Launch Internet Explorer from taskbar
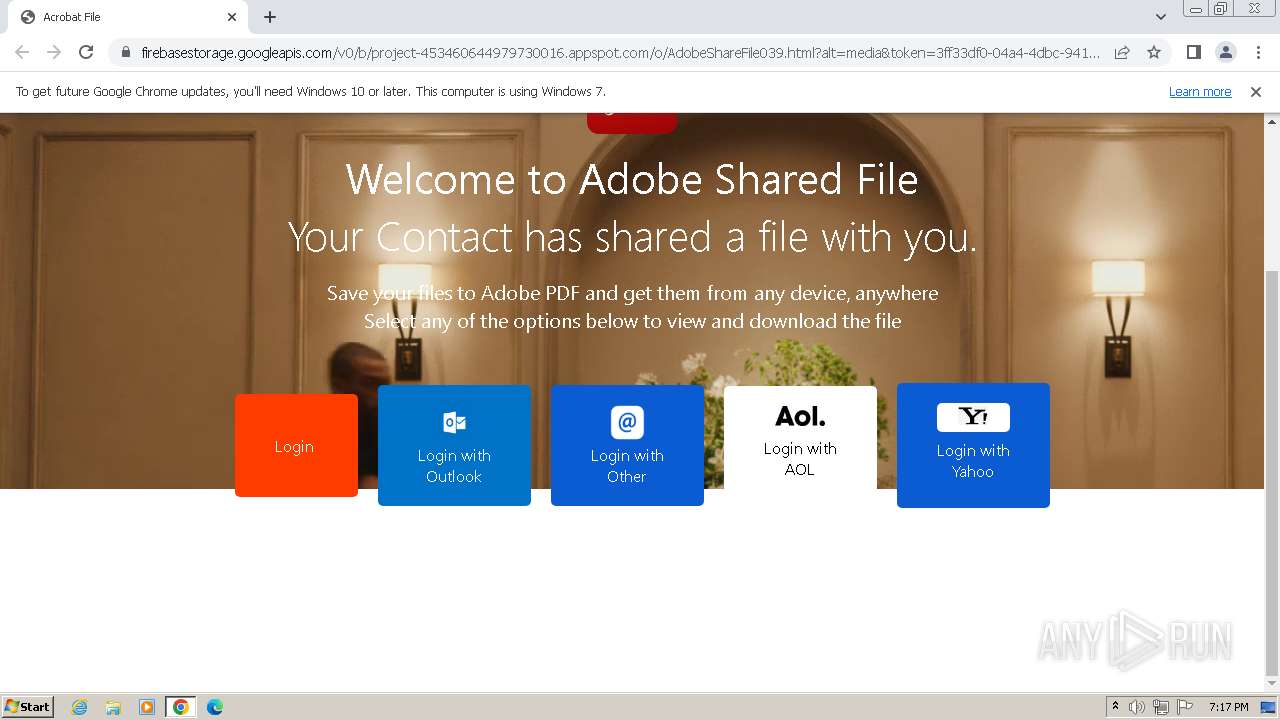 [x=79, y=707]
